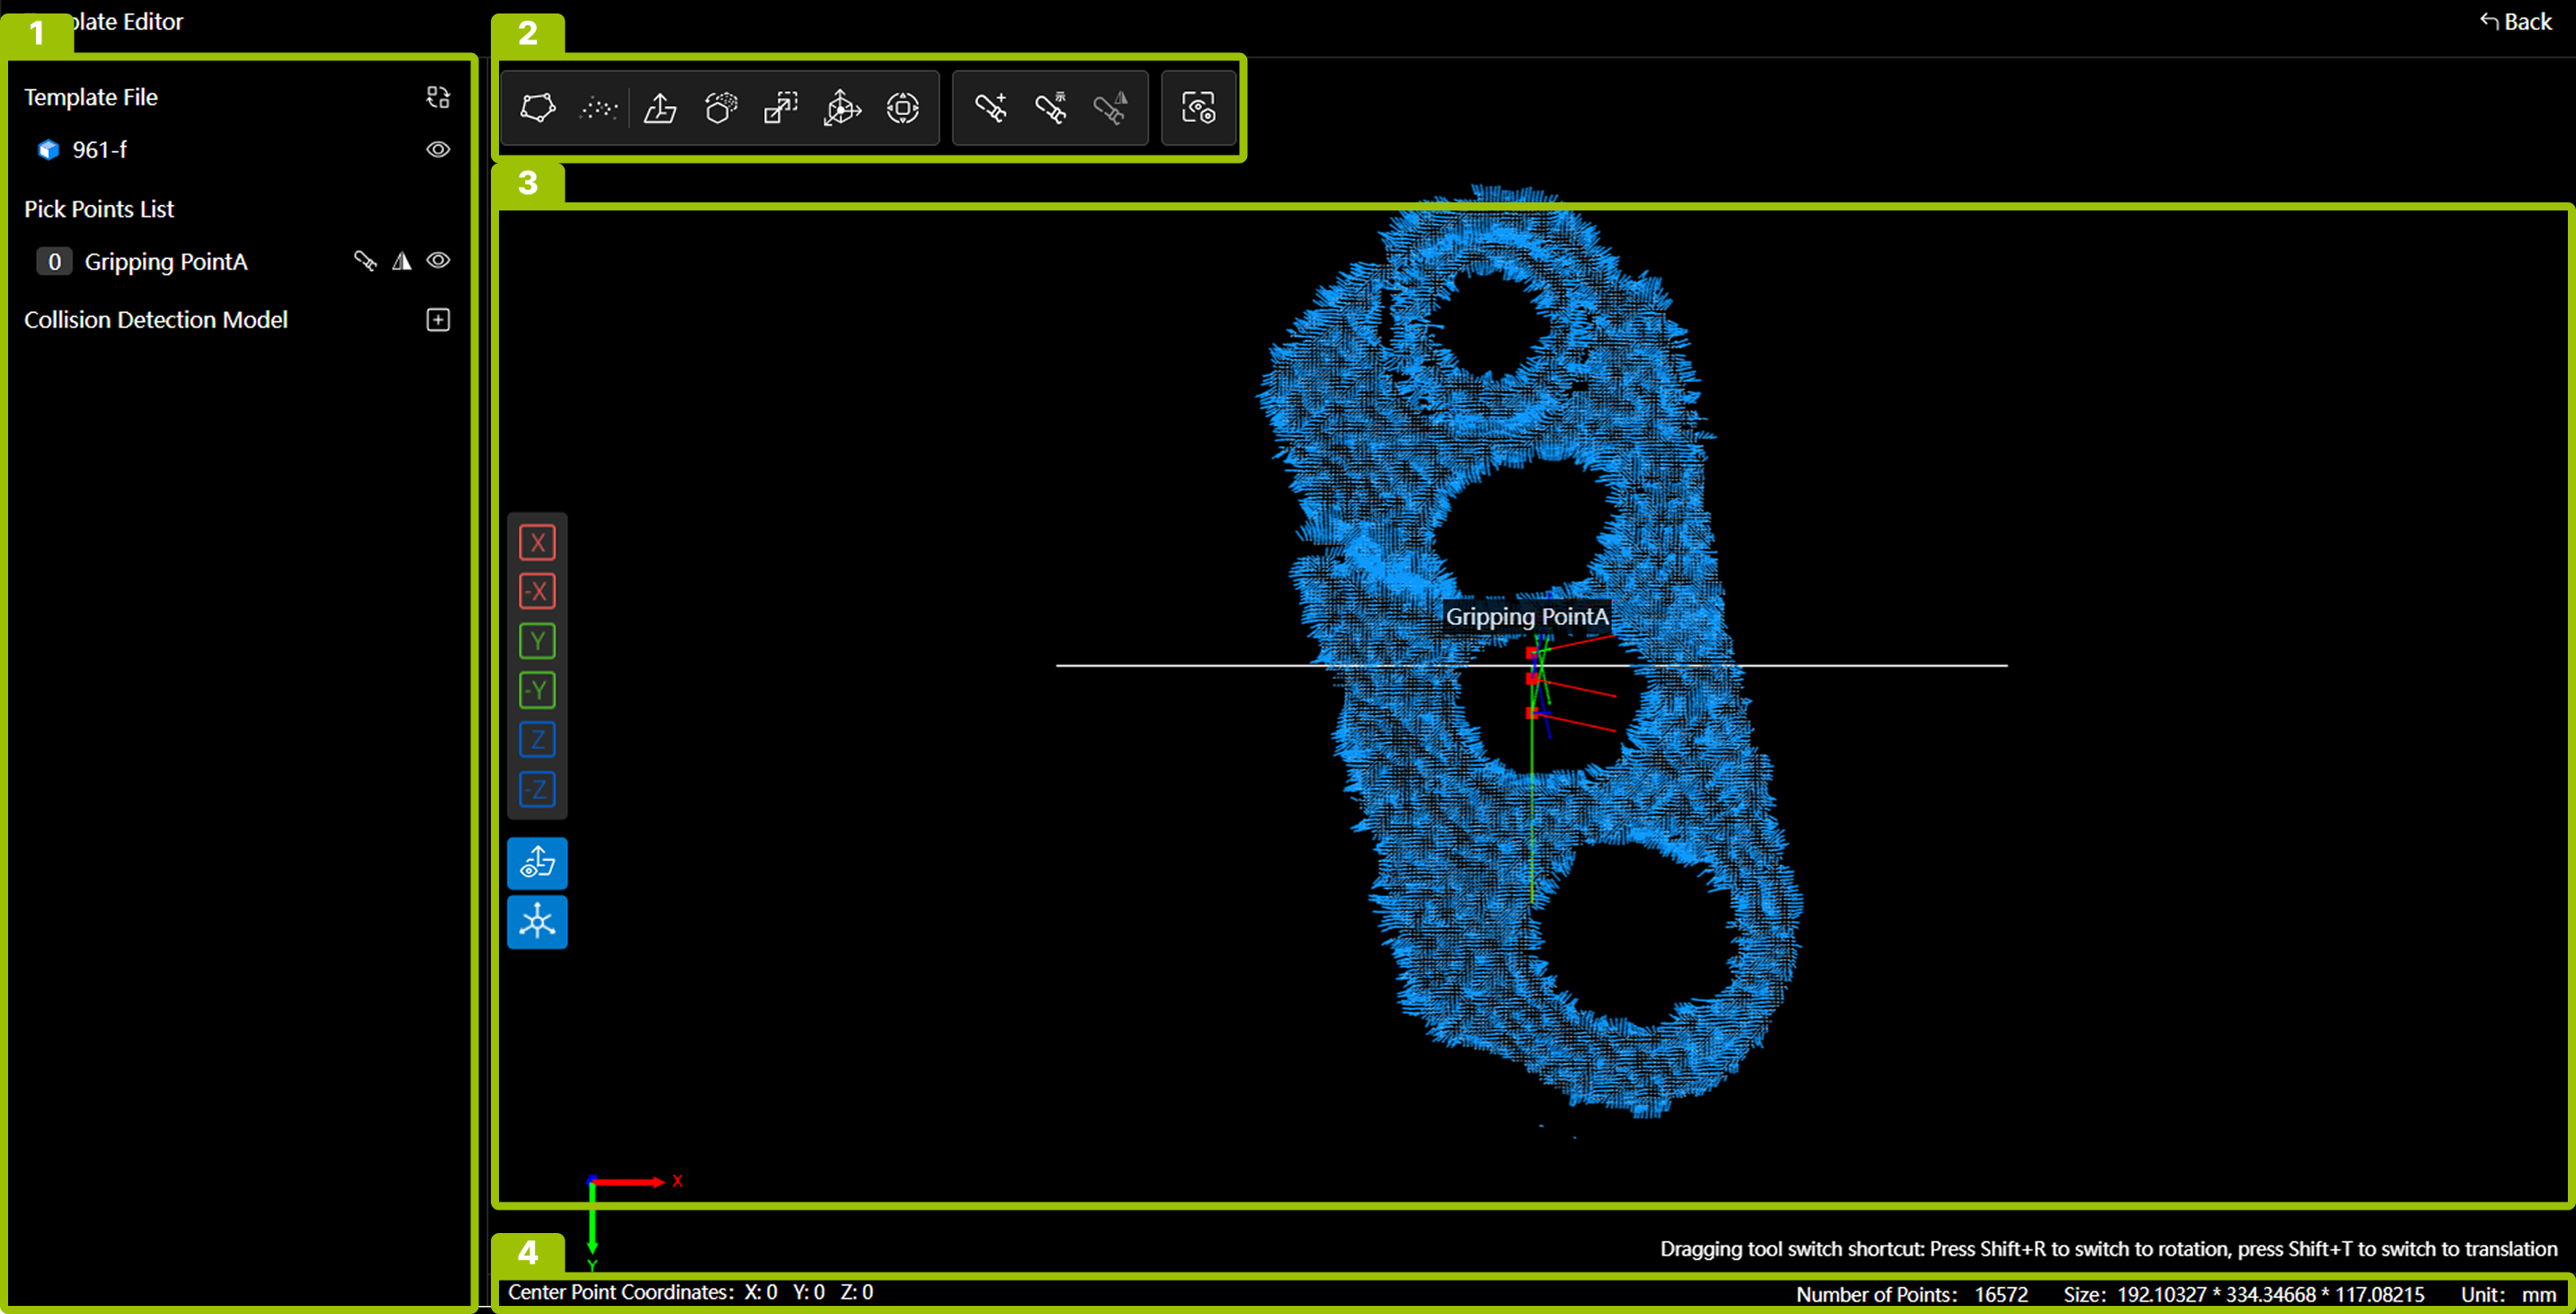Select Gripping PointA in pick points list
The height and width of the screenshot is (1314, 2576).
(x=165, y=262)
